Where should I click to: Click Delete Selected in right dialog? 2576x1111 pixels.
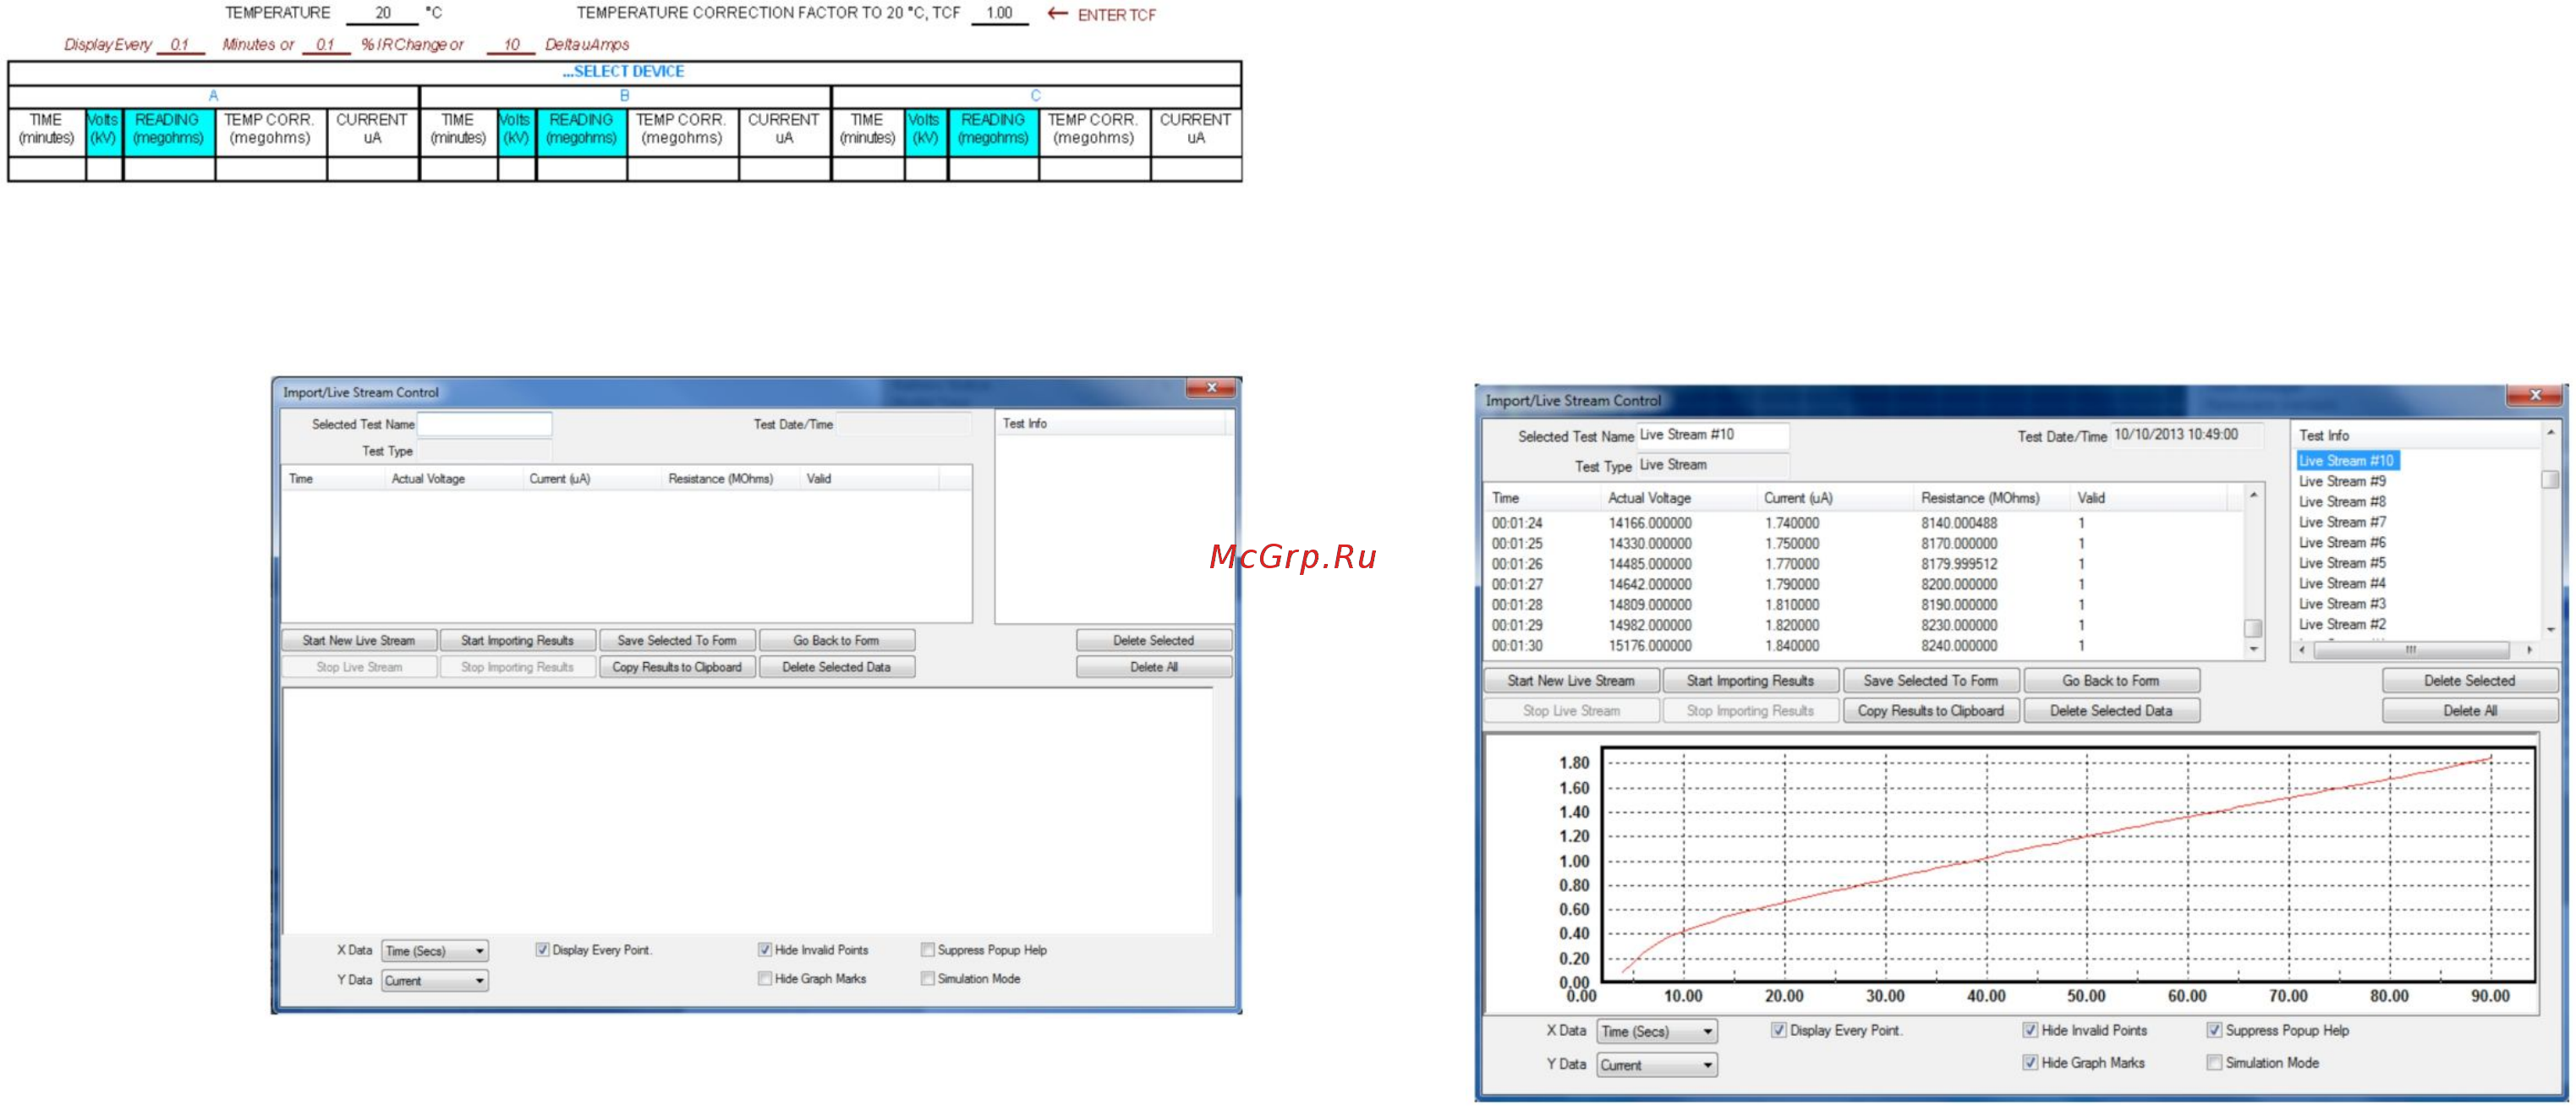point(2469,681)
